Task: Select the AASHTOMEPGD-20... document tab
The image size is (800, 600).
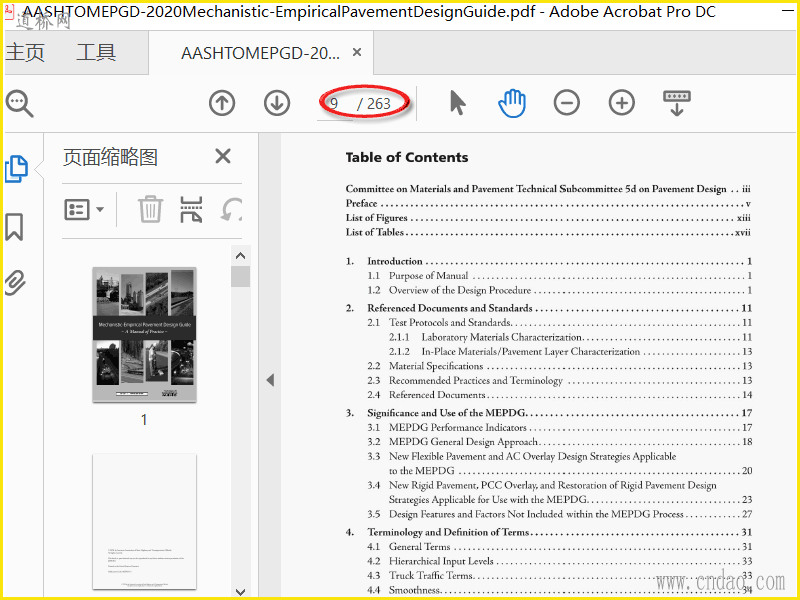Action: pos(260,53)
